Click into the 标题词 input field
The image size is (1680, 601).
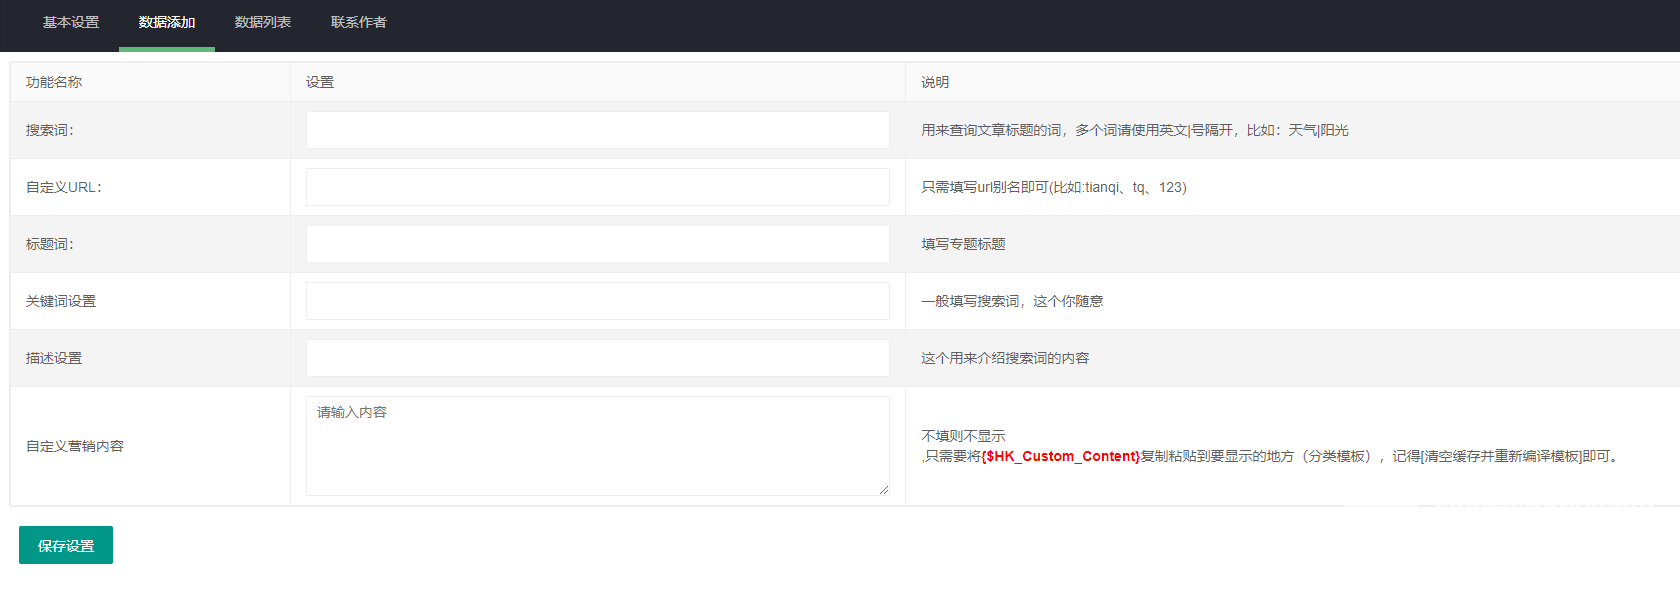tap(597, 244)
